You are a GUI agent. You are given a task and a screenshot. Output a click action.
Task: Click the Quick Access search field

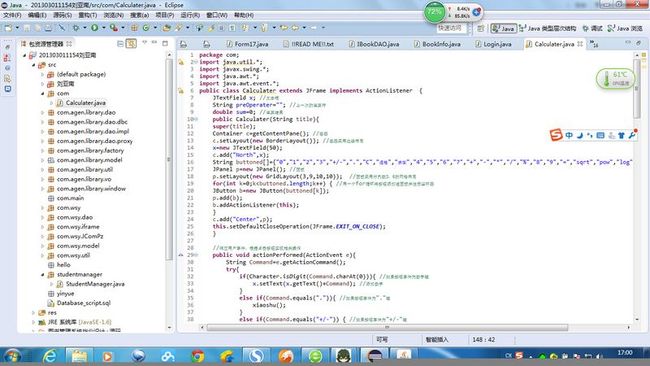451,28
